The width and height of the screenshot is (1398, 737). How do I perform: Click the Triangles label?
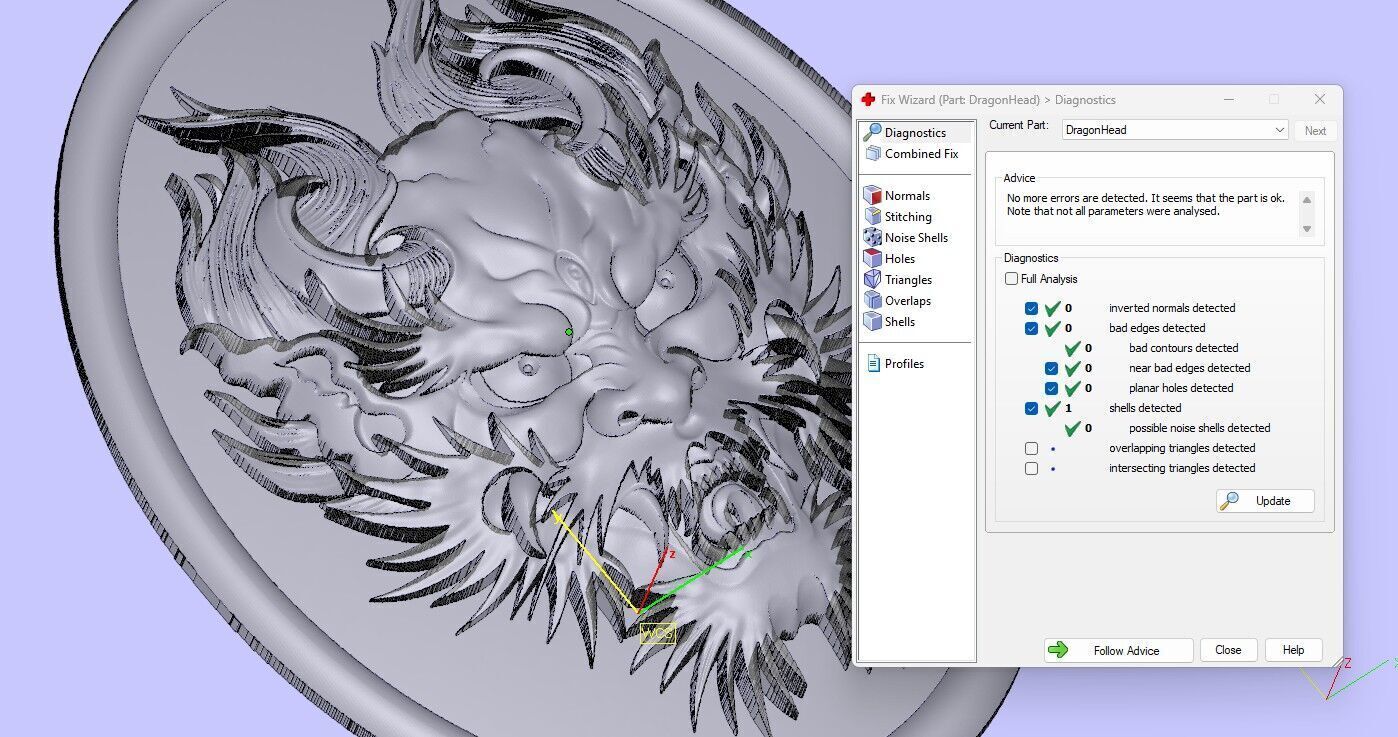click(908, 279)
